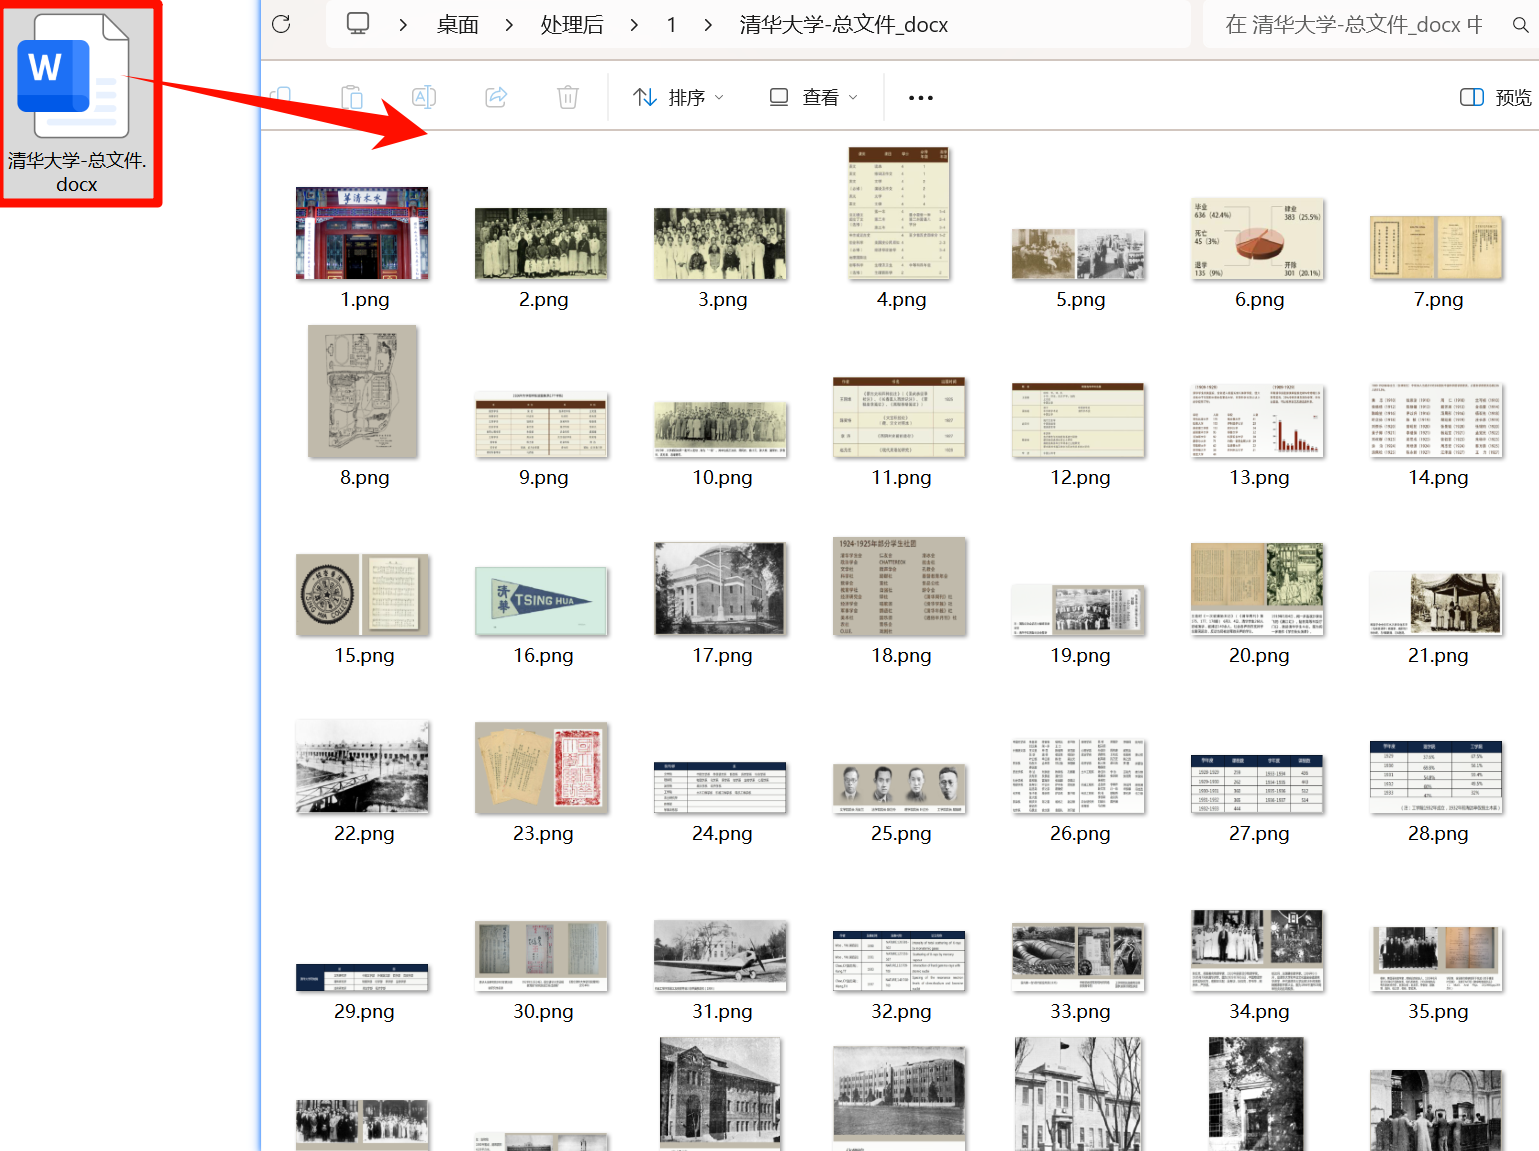
Task: Select the TSING HUA pennant thumbnail 16.png
Action: [x=541, y=600]
